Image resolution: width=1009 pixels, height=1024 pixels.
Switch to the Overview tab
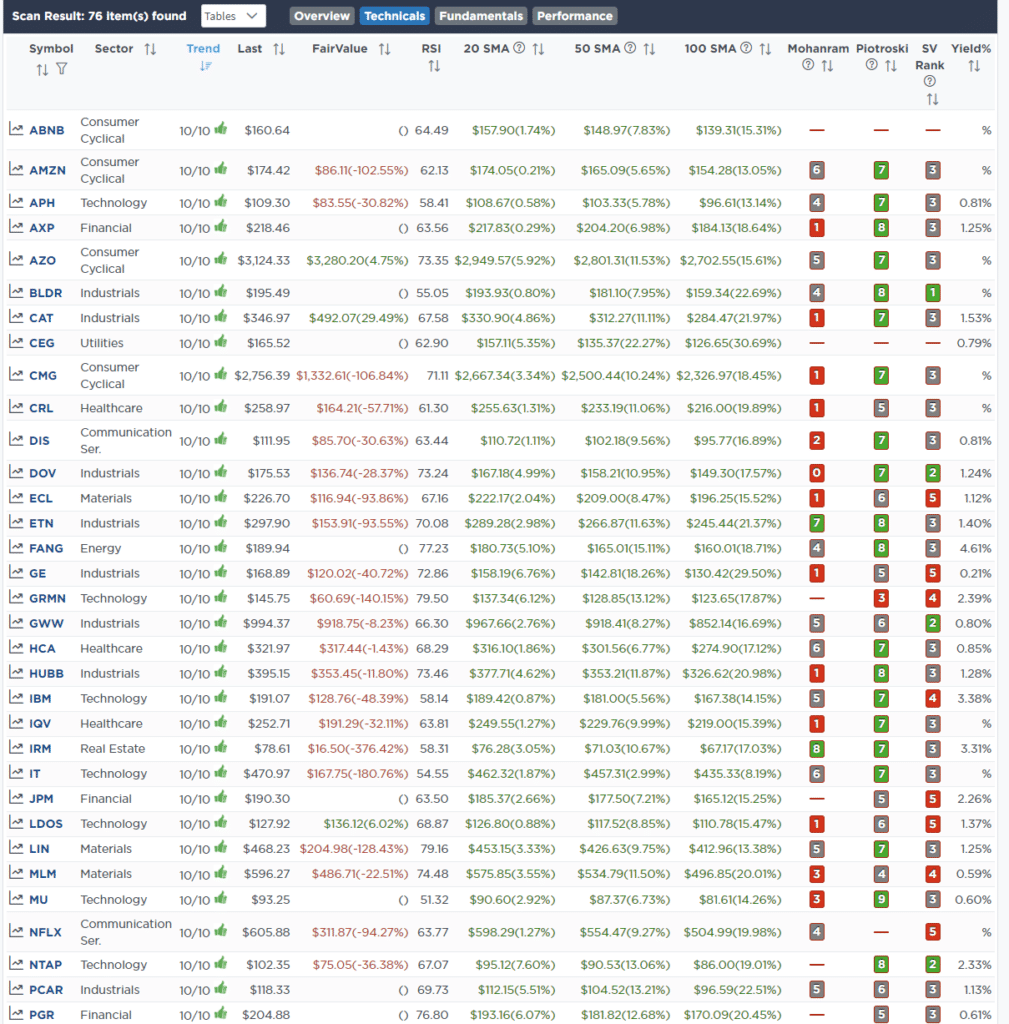coord(321,16)
